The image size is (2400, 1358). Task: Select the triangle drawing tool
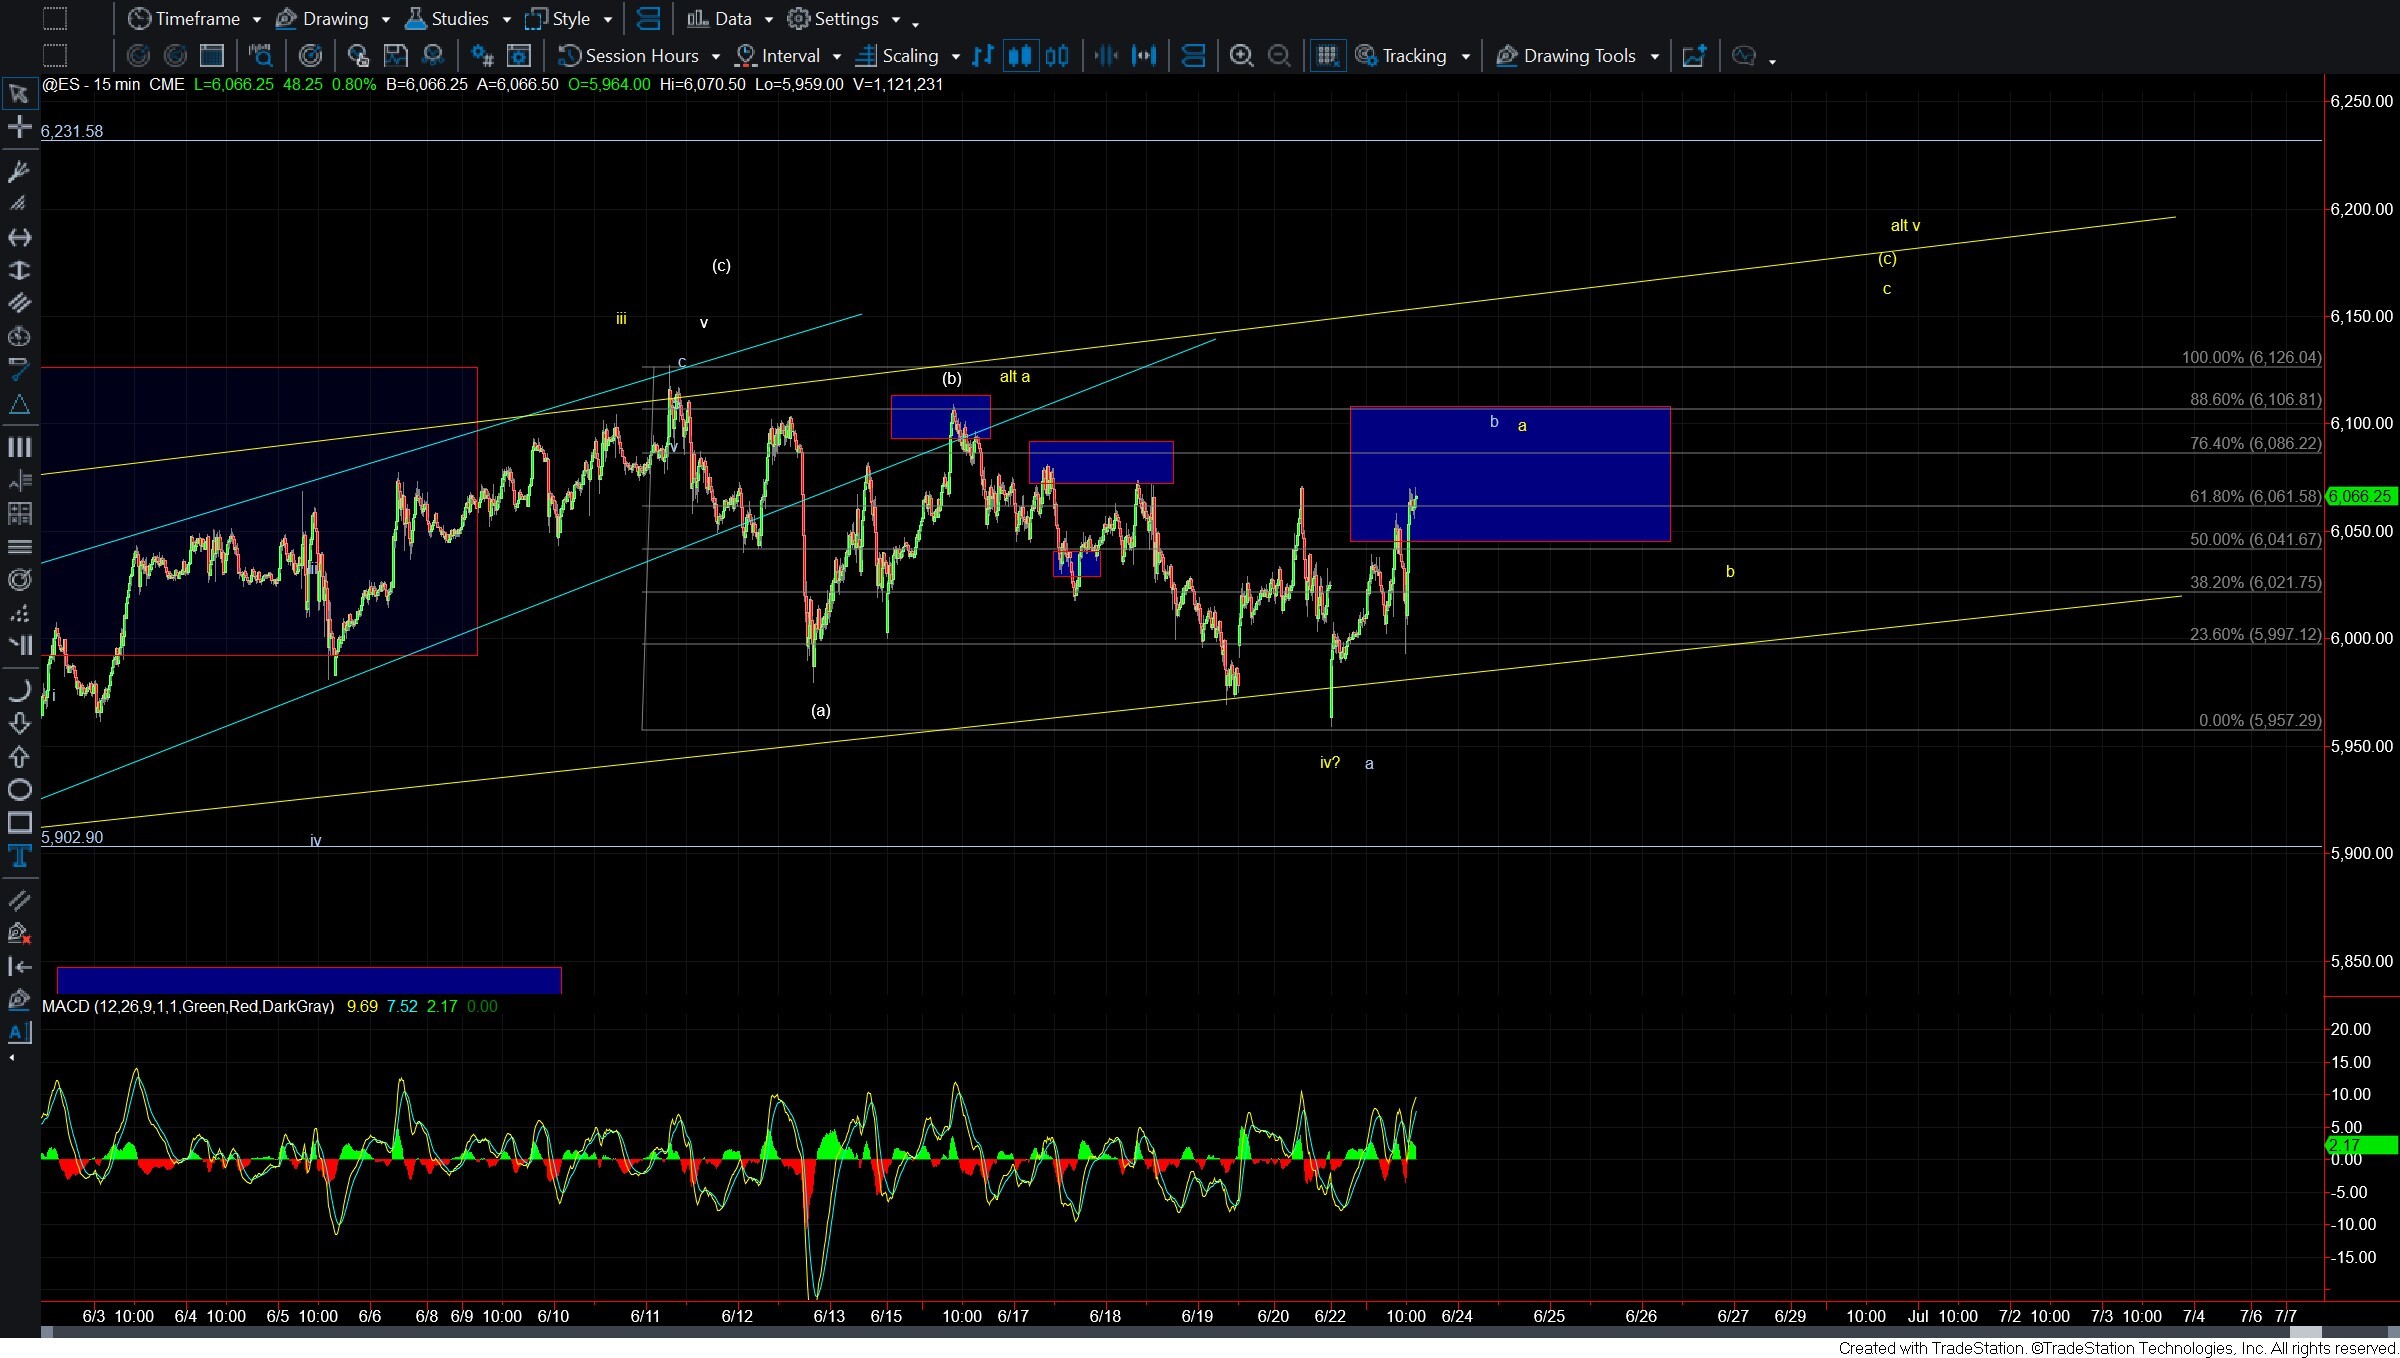click(x=18, y=405)
